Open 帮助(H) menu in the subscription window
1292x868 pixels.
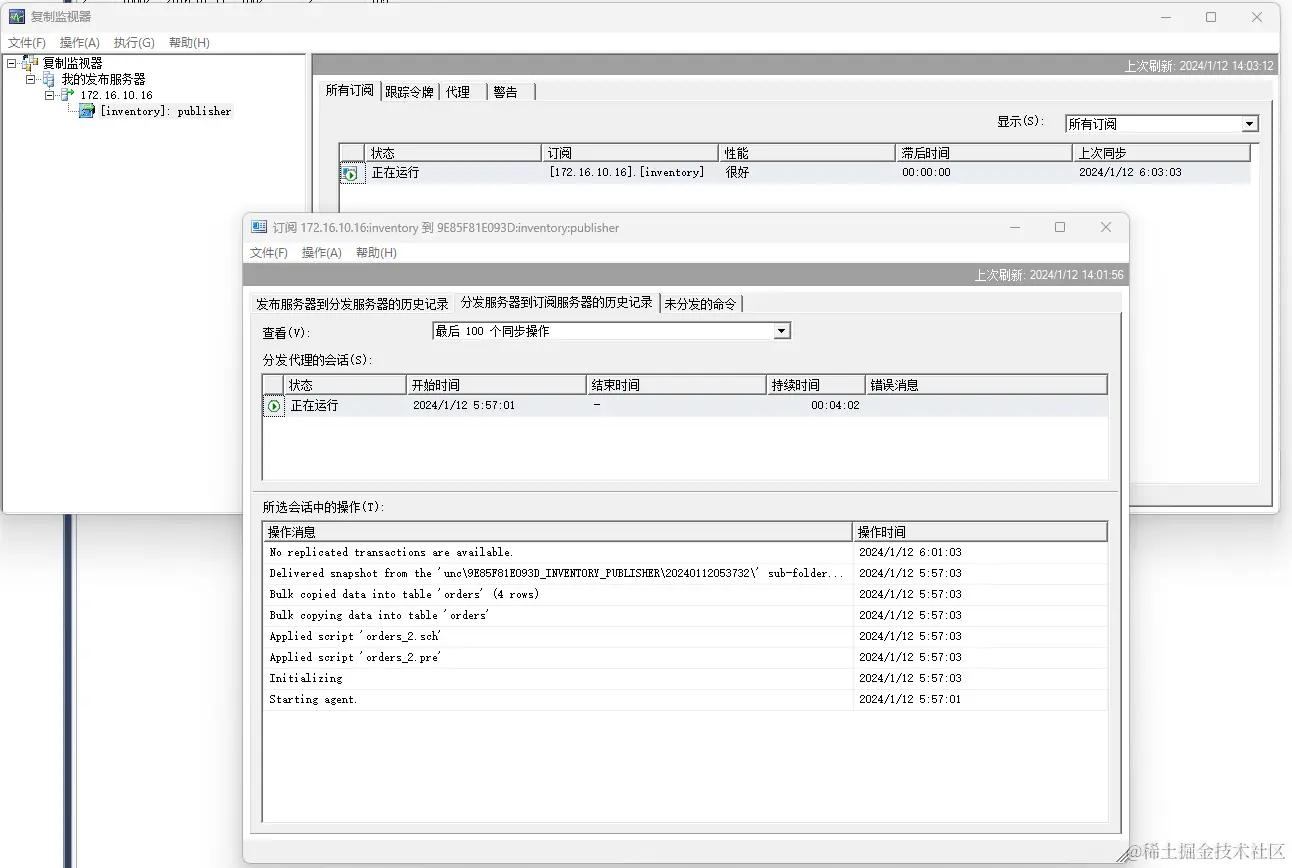376,253
